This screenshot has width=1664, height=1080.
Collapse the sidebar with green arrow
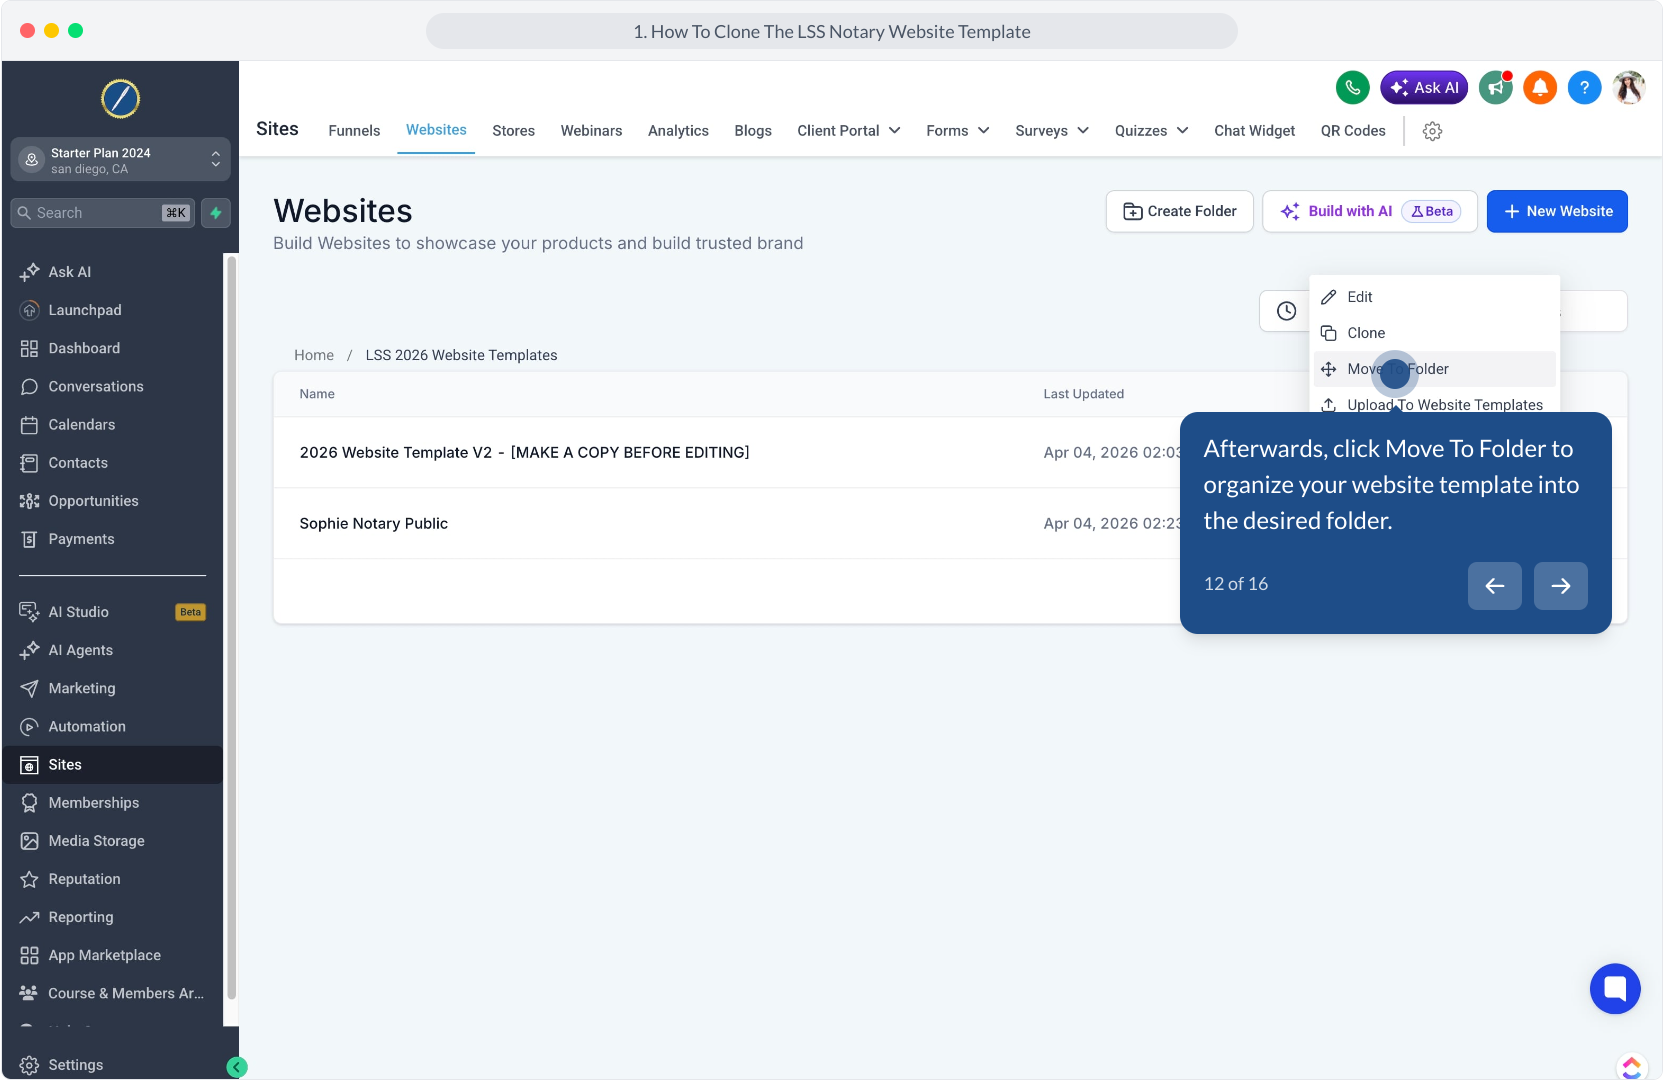237,1067
